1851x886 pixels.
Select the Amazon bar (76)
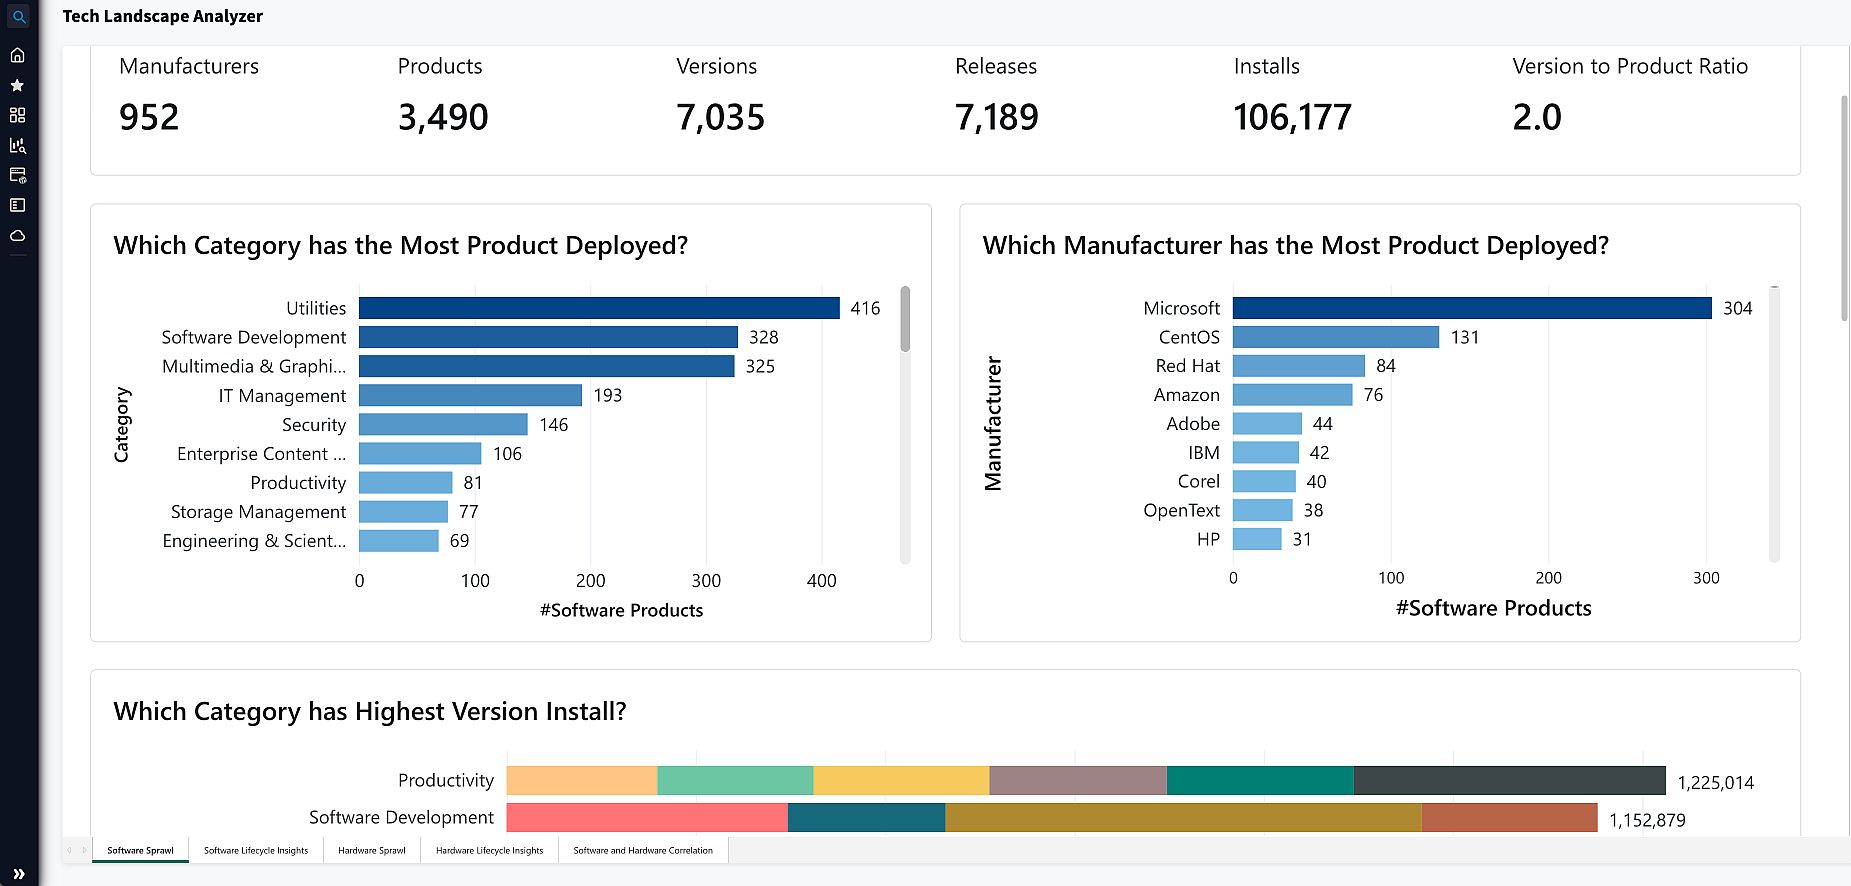pyautogui.click(x=1293, y=395)
